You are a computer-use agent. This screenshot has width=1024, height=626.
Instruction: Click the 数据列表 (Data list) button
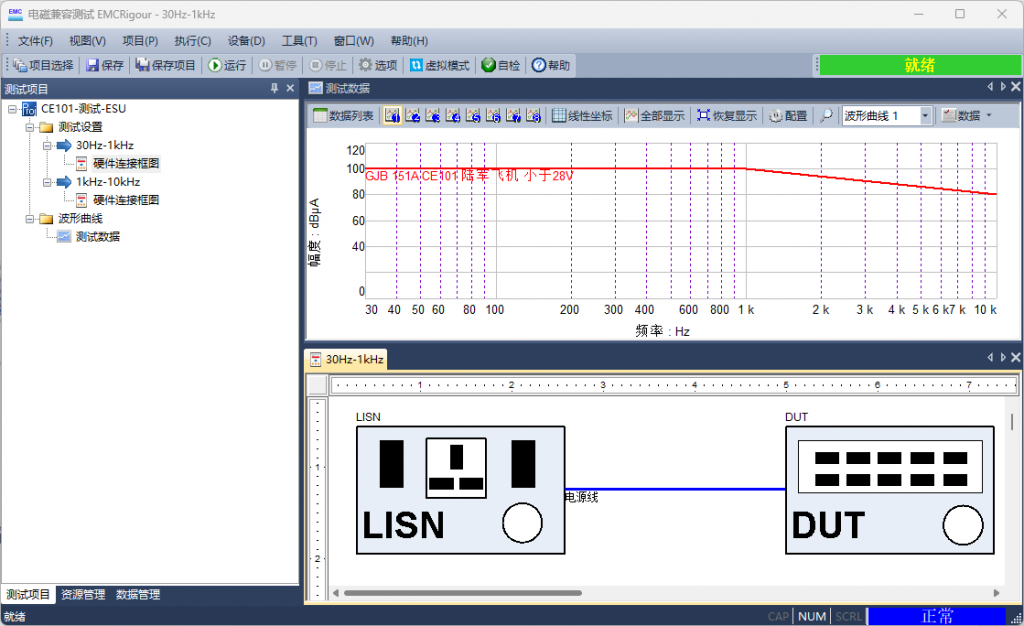(x=343, y=116)
